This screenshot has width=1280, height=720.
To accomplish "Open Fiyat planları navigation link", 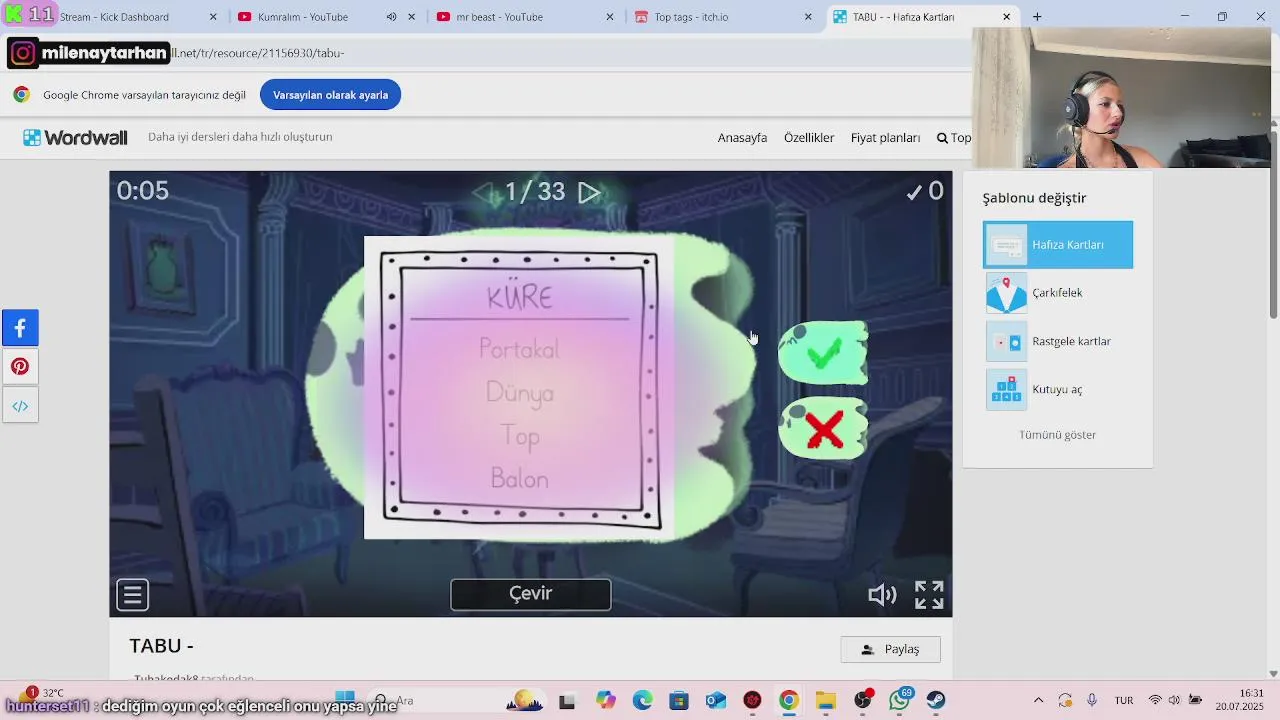I will click(885, 138).
